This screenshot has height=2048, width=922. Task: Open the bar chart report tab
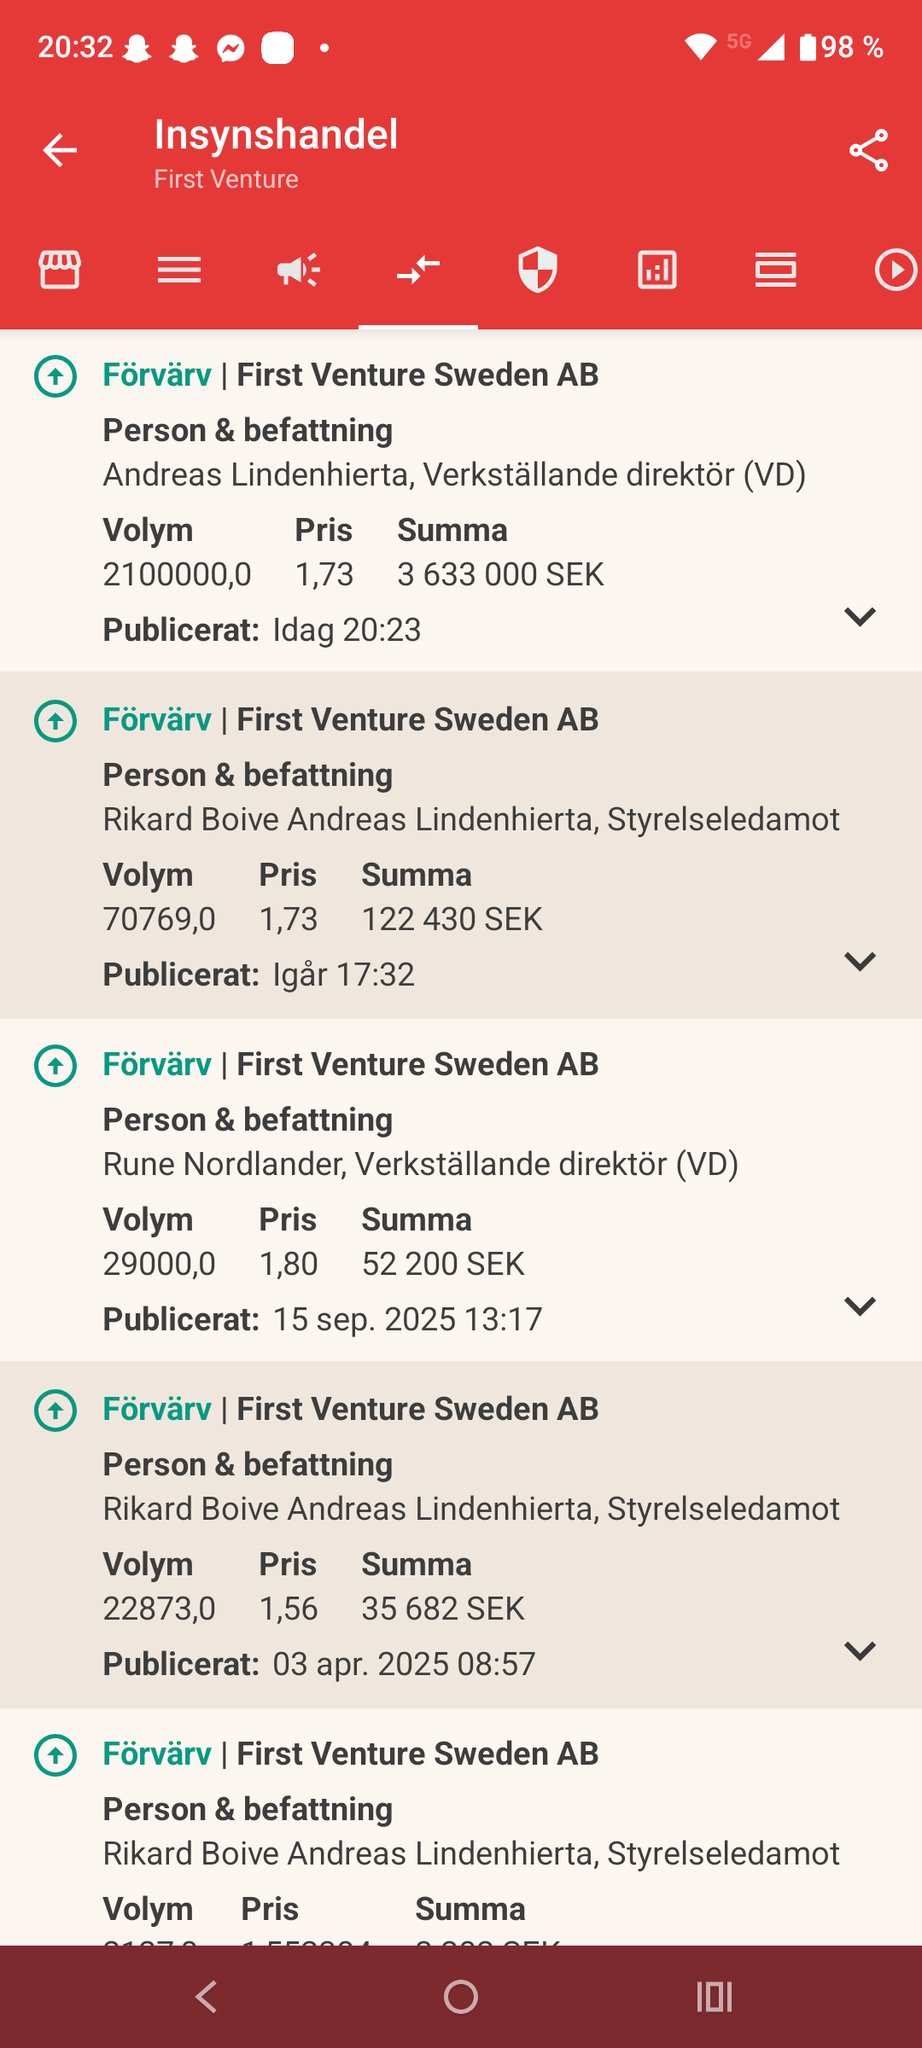point(657,270)
